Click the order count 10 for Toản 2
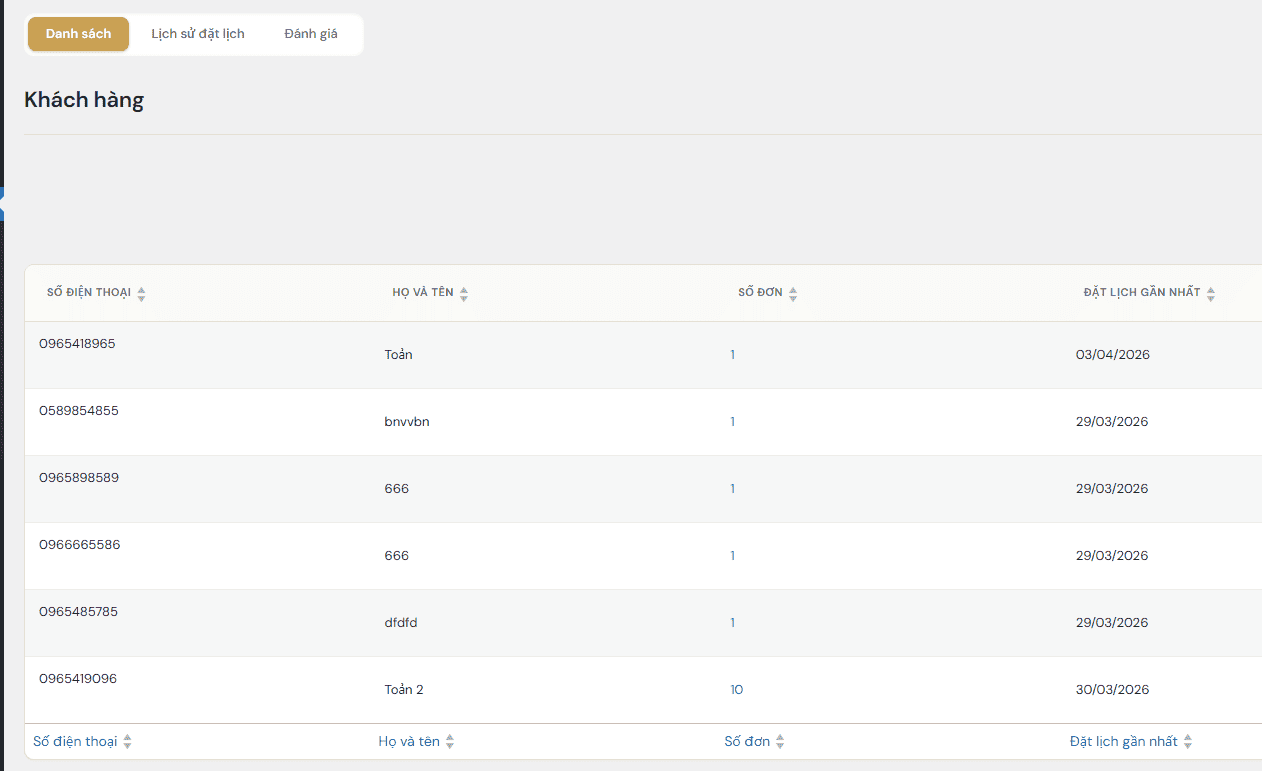The height and width of the screenshot is (771, 1262). click(736, 690)
